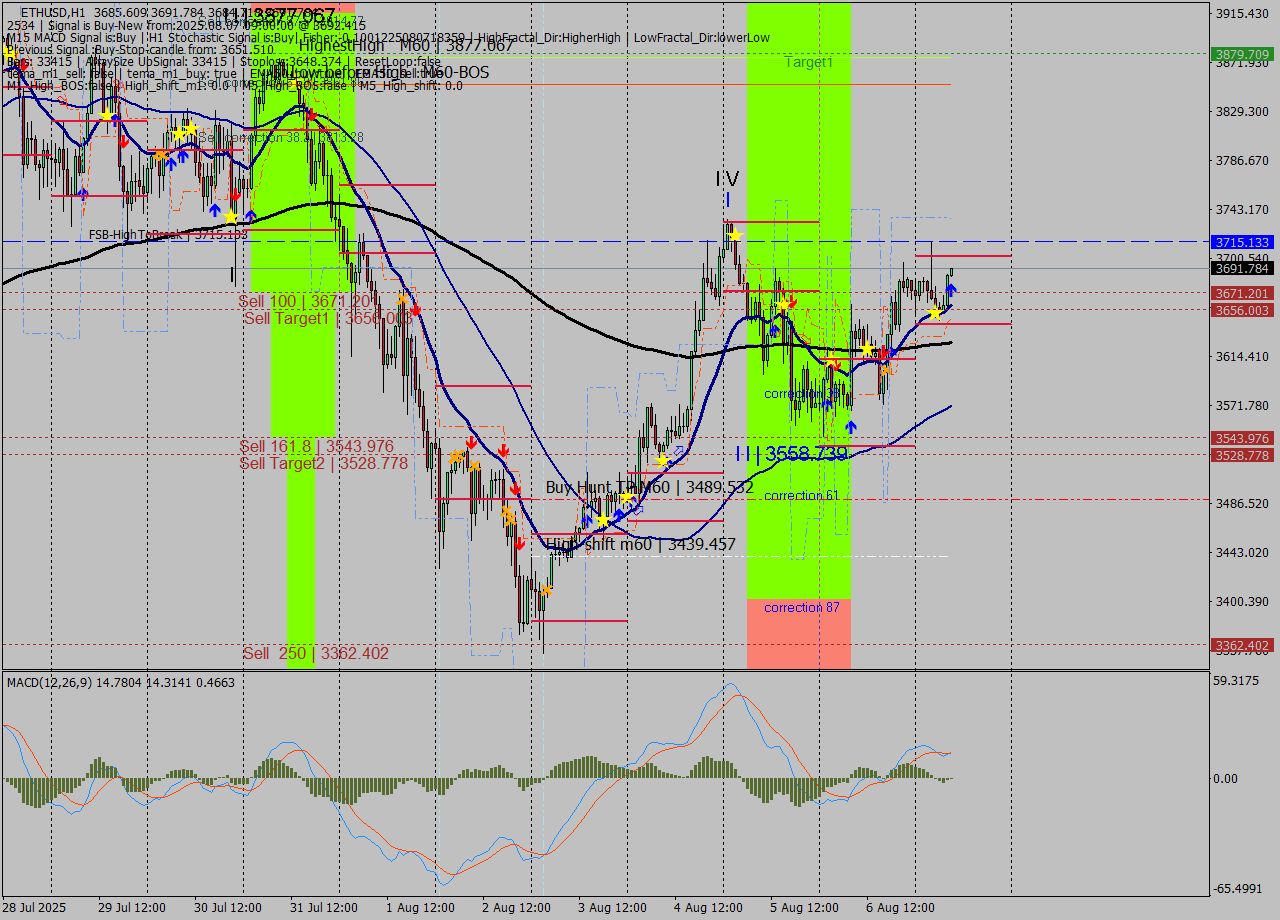Select the blue buy arrow on the 6 Aug rally
This screenshot has width=1280, height=920.
coord(950,290)
